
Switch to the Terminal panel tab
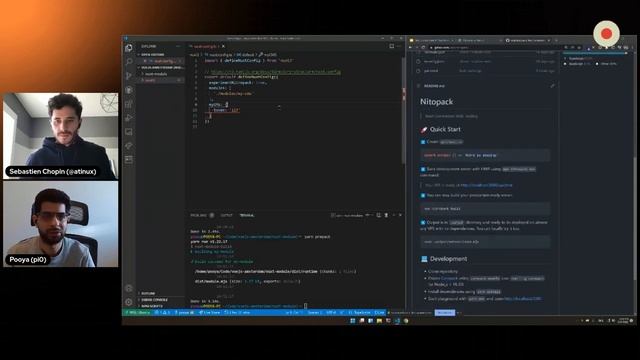(x=247, y=215)
